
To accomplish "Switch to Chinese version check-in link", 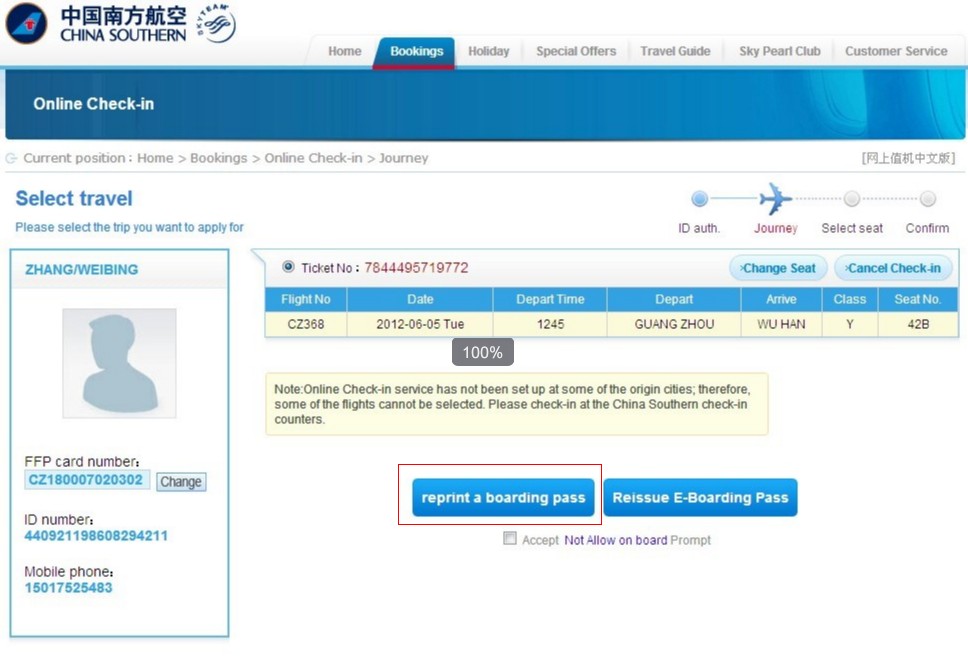I will click(x=908, y=158).
